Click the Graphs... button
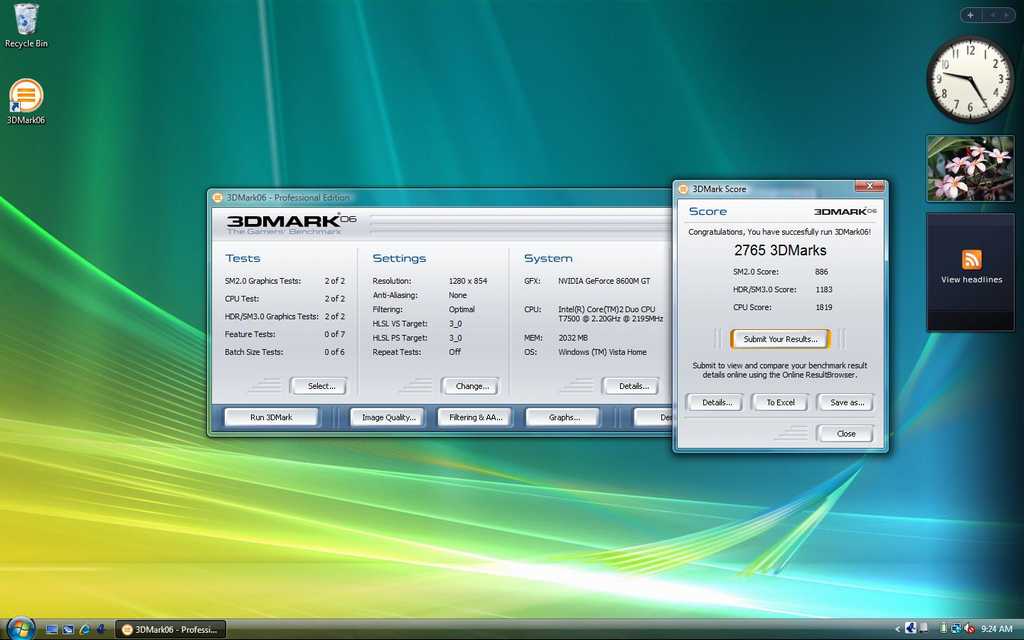Viewport: 1024px width, 640px height. (x=564, y=417)
